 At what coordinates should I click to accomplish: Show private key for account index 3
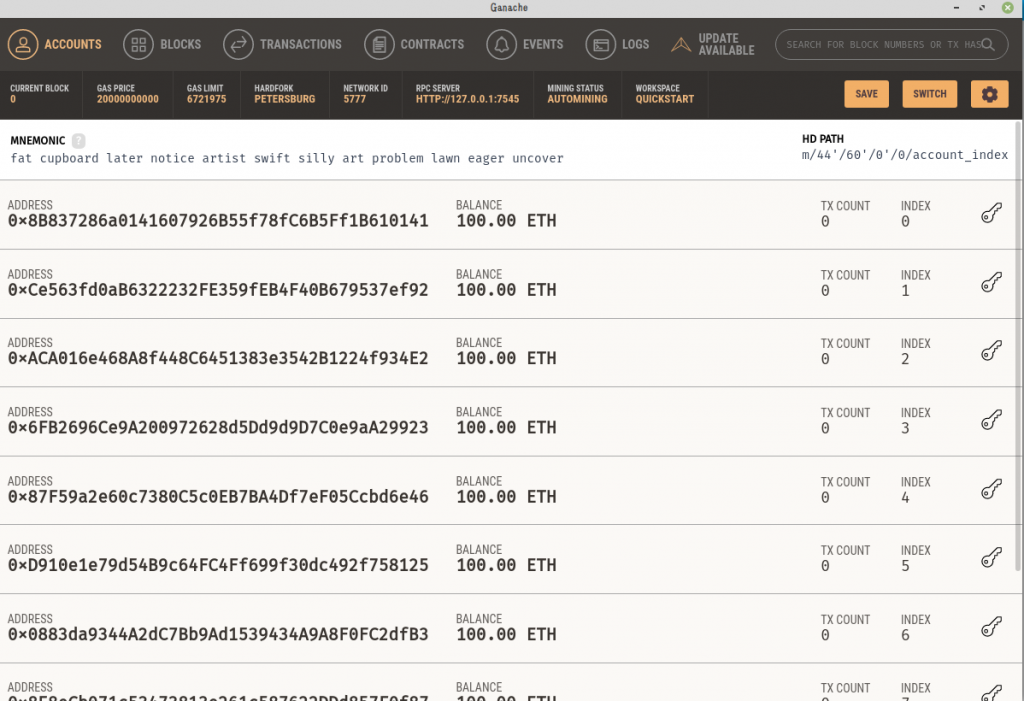click(x=991, y=420)
